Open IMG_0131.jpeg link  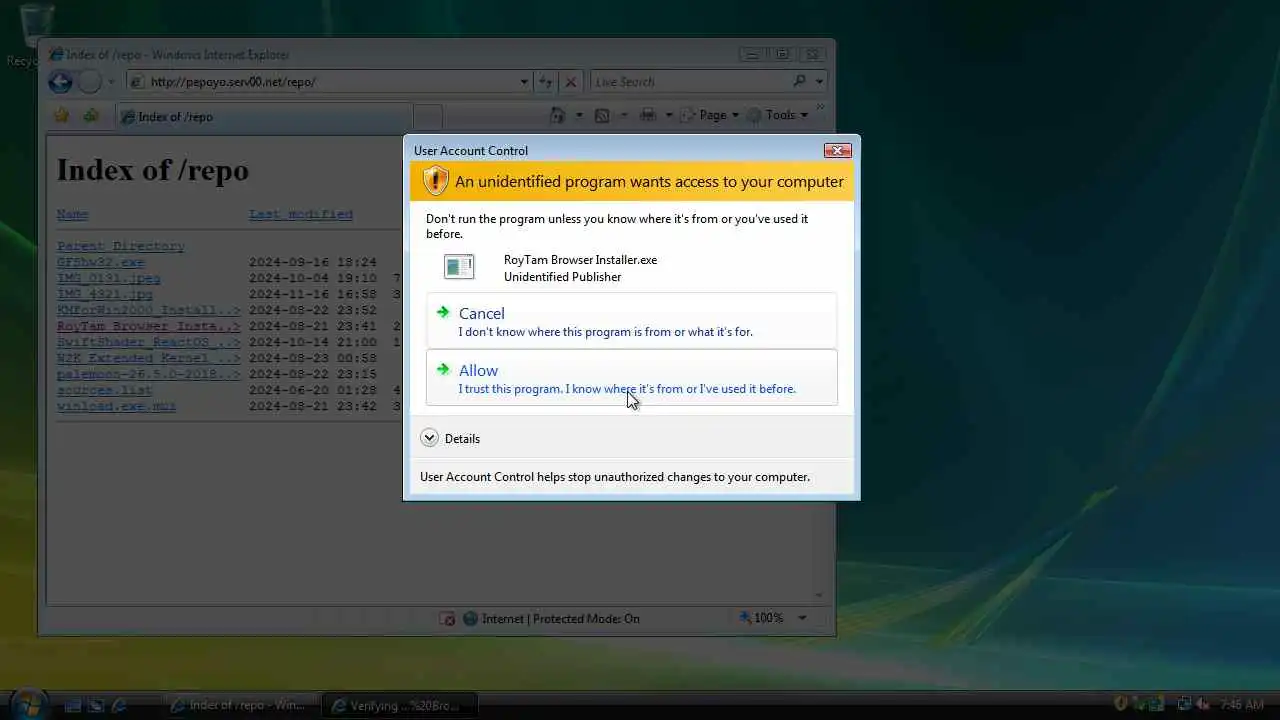tap(109, 278)
